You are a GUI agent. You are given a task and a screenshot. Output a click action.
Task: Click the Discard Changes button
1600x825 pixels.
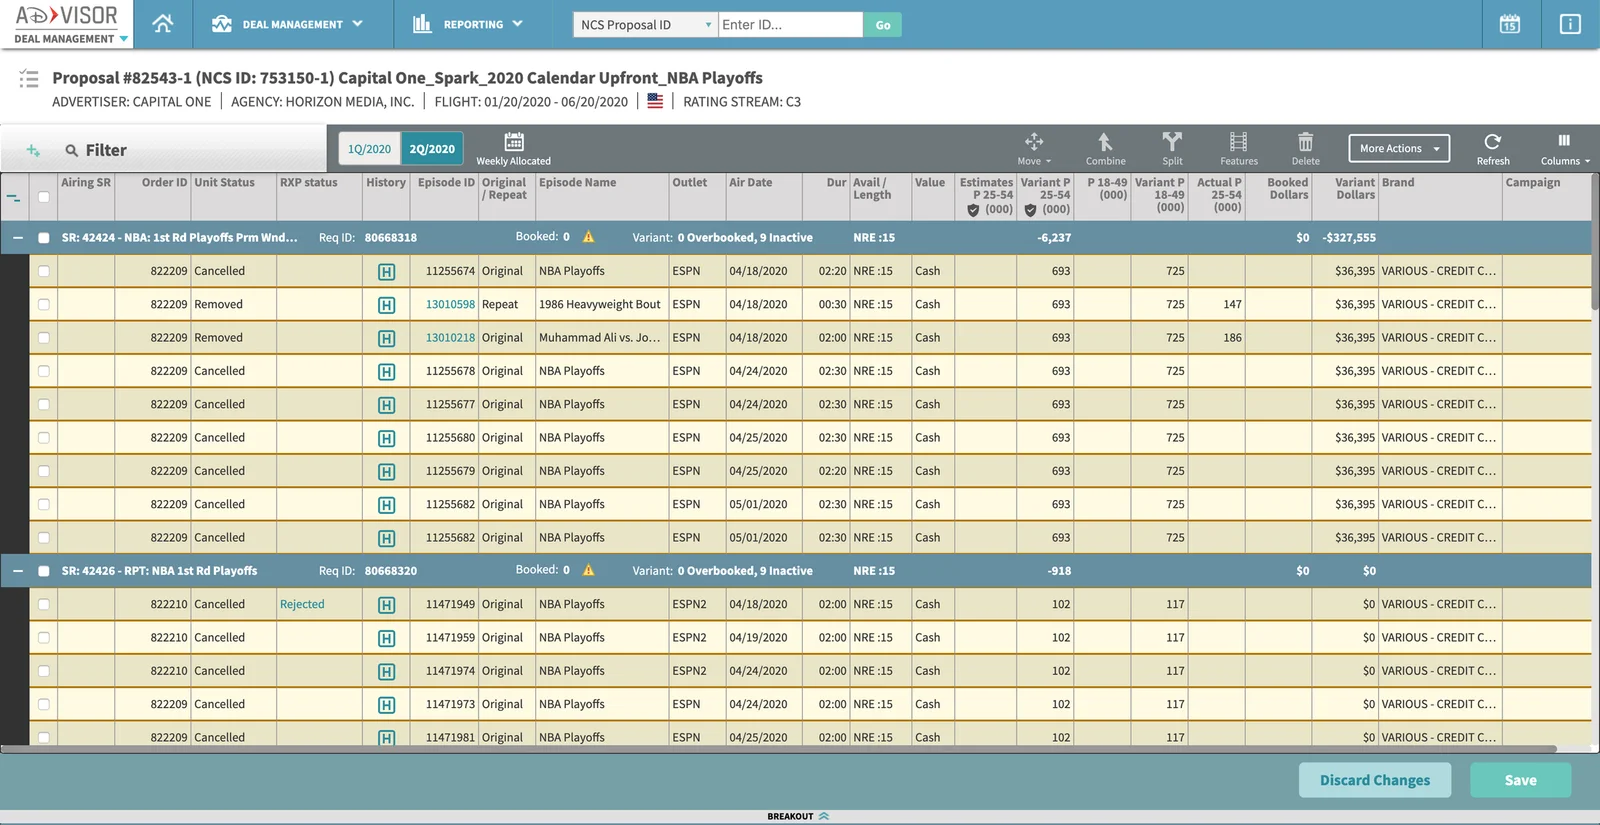[1374, 780]
